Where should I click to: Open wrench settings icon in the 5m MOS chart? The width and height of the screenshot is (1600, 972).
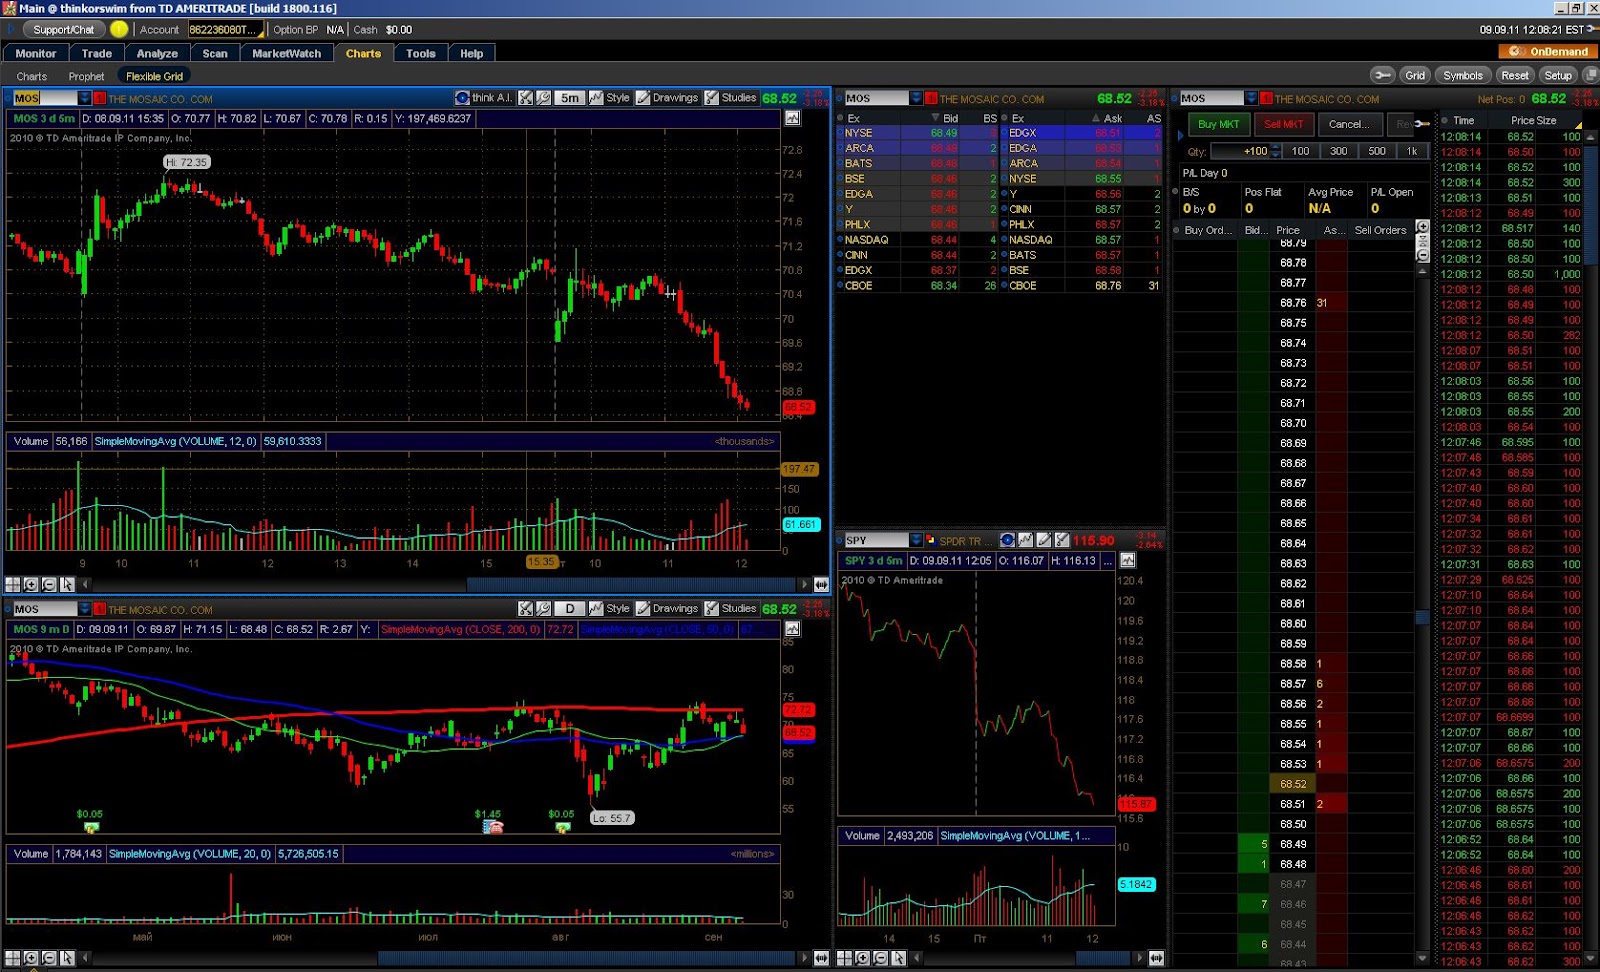pyautogui.click(x=543, y=98)
